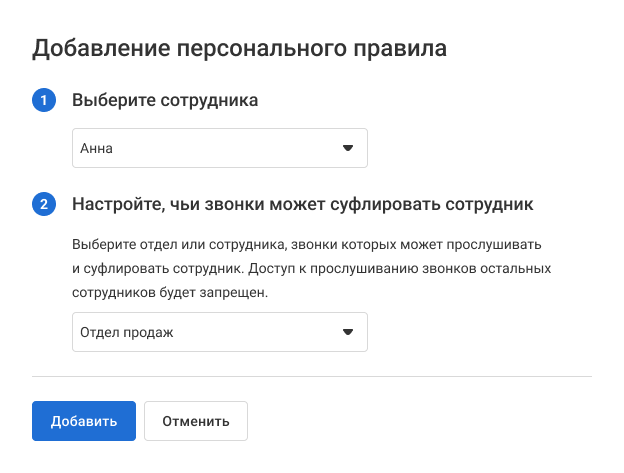Viewport: 624px width, 473px height.
Task: Click the description line starting и суфлировать
Action: (311, 269)
